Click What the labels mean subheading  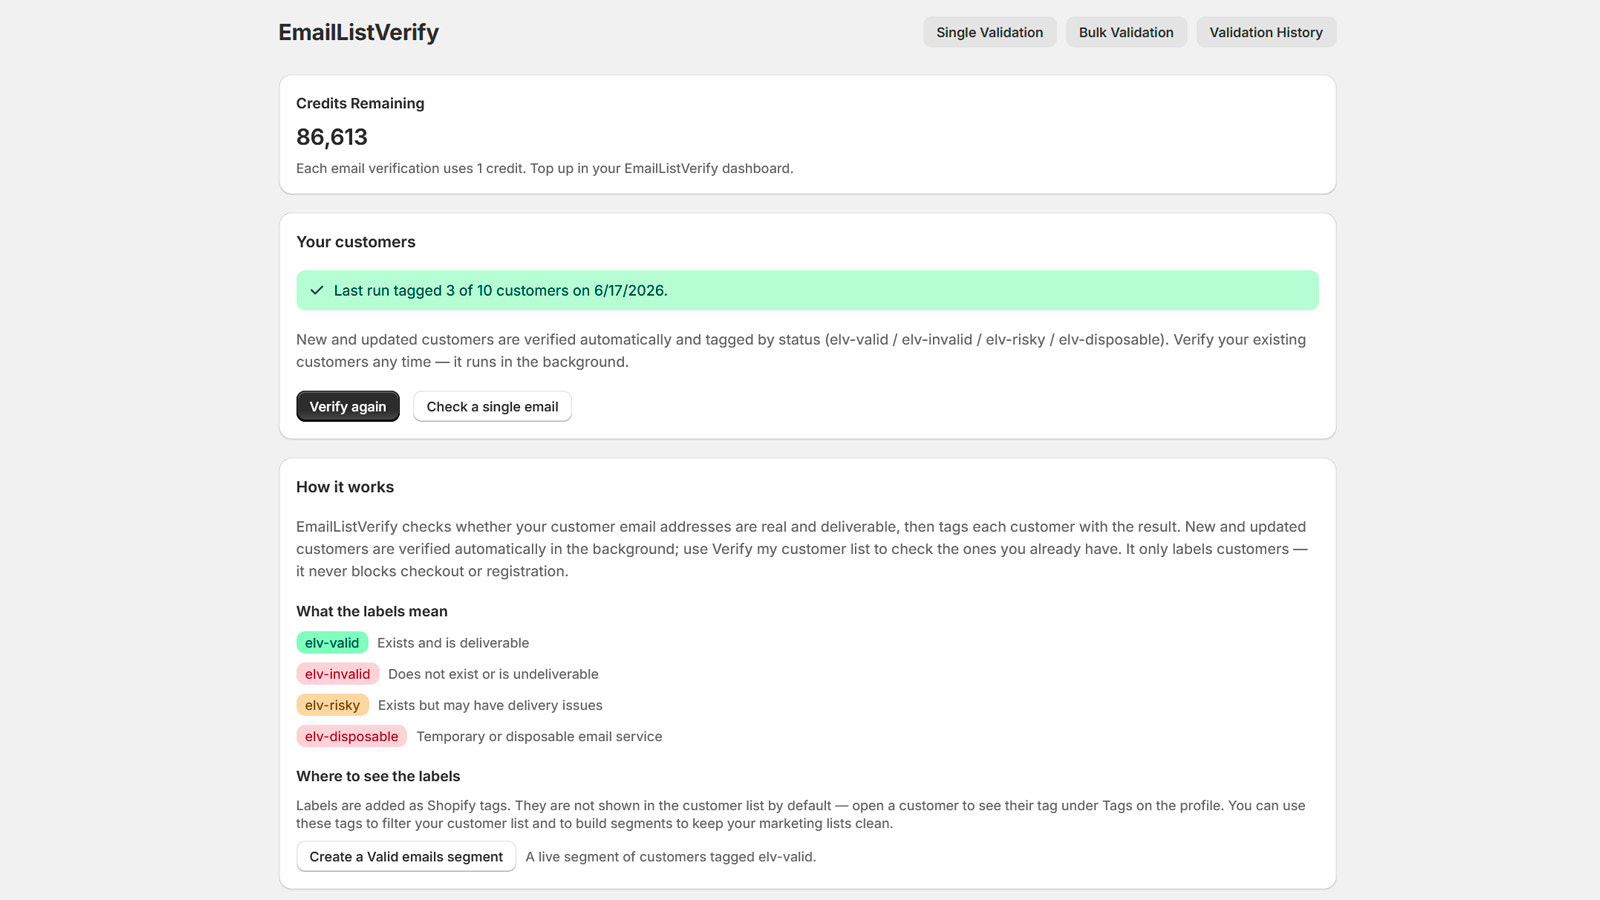point(372,611)
